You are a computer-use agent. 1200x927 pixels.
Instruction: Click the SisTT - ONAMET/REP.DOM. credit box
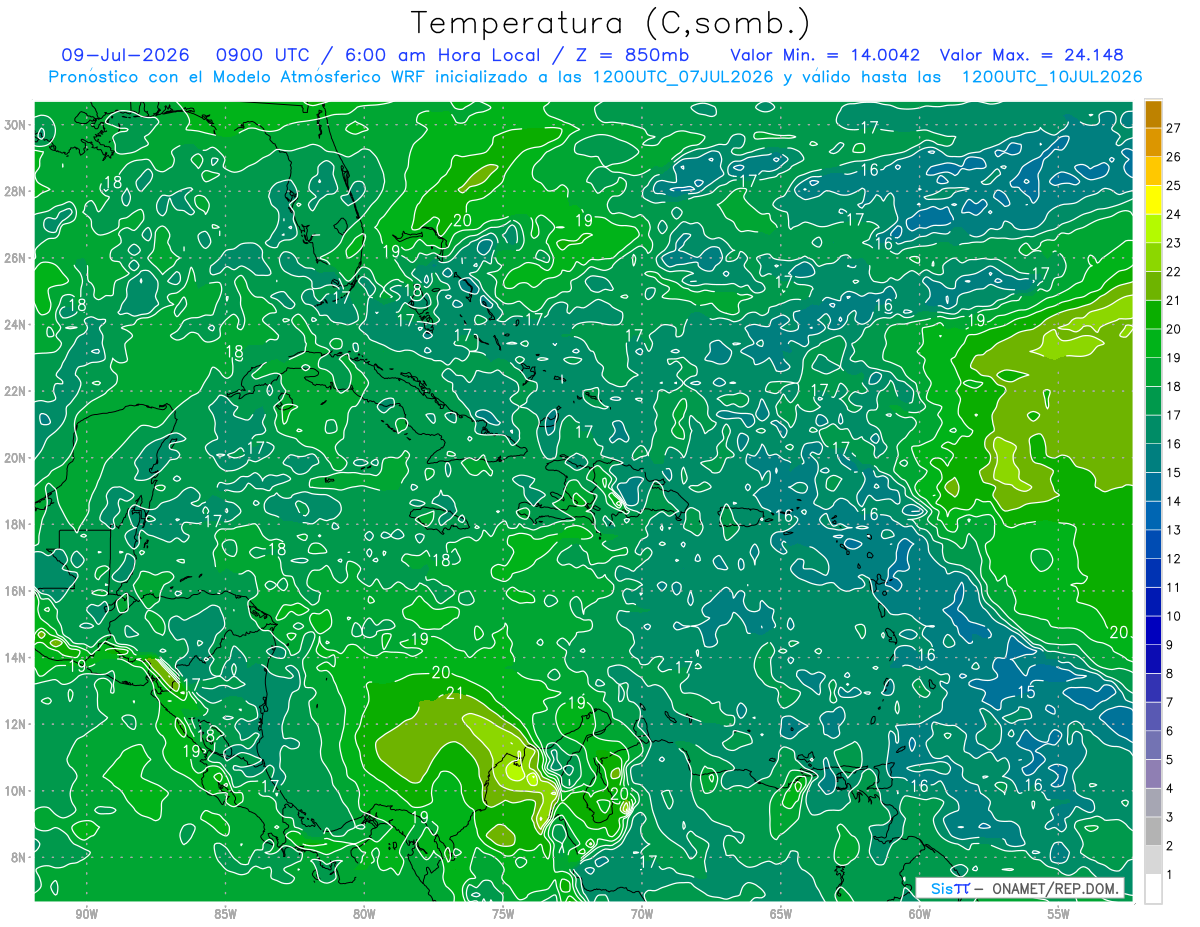[1020, 888]
